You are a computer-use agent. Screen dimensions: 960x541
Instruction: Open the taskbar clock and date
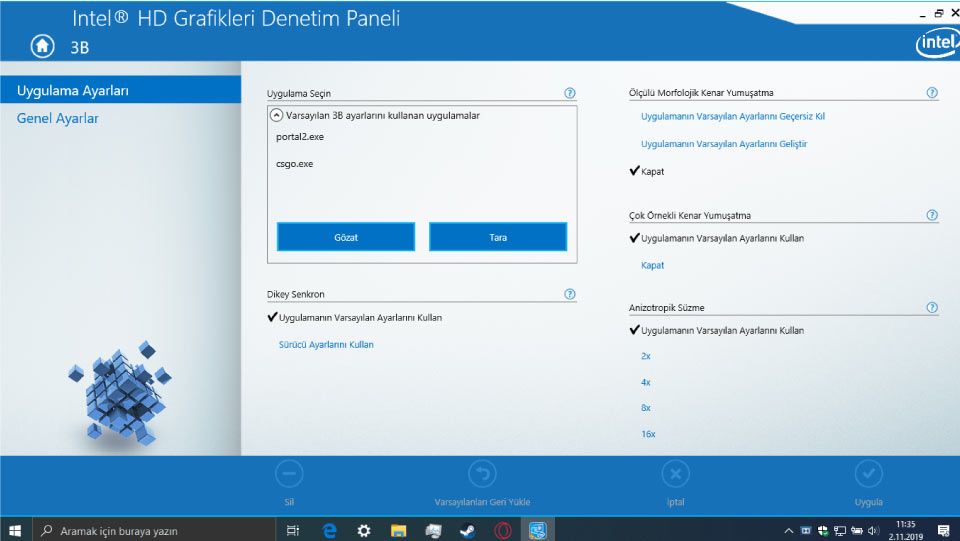(x=906, y=531)
